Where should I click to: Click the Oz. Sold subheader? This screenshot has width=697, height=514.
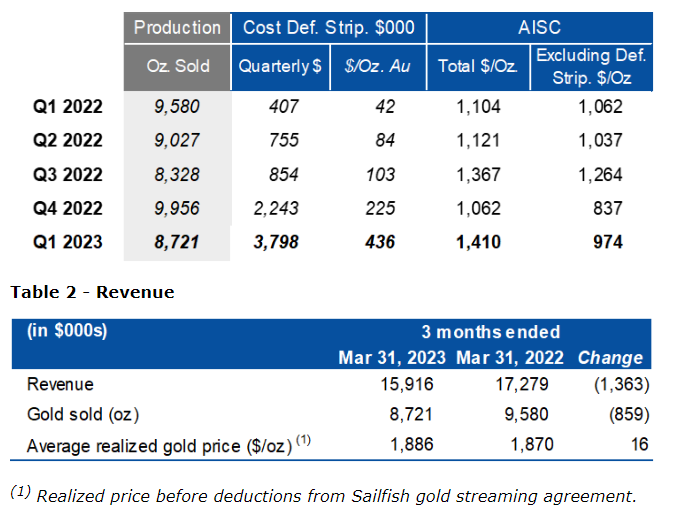[x=177, y=67]
